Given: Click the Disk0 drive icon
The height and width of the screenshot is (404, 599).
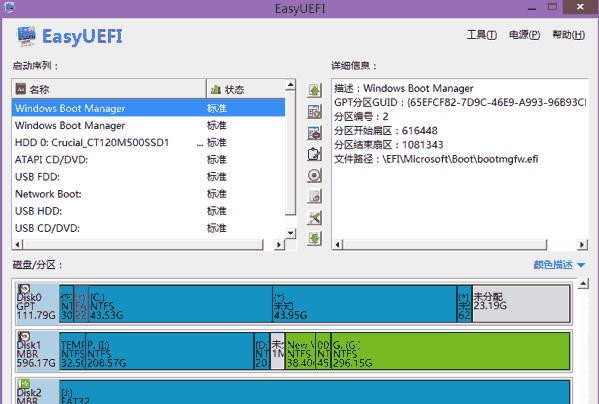Looking at the screenshot, I should point(24,289).
